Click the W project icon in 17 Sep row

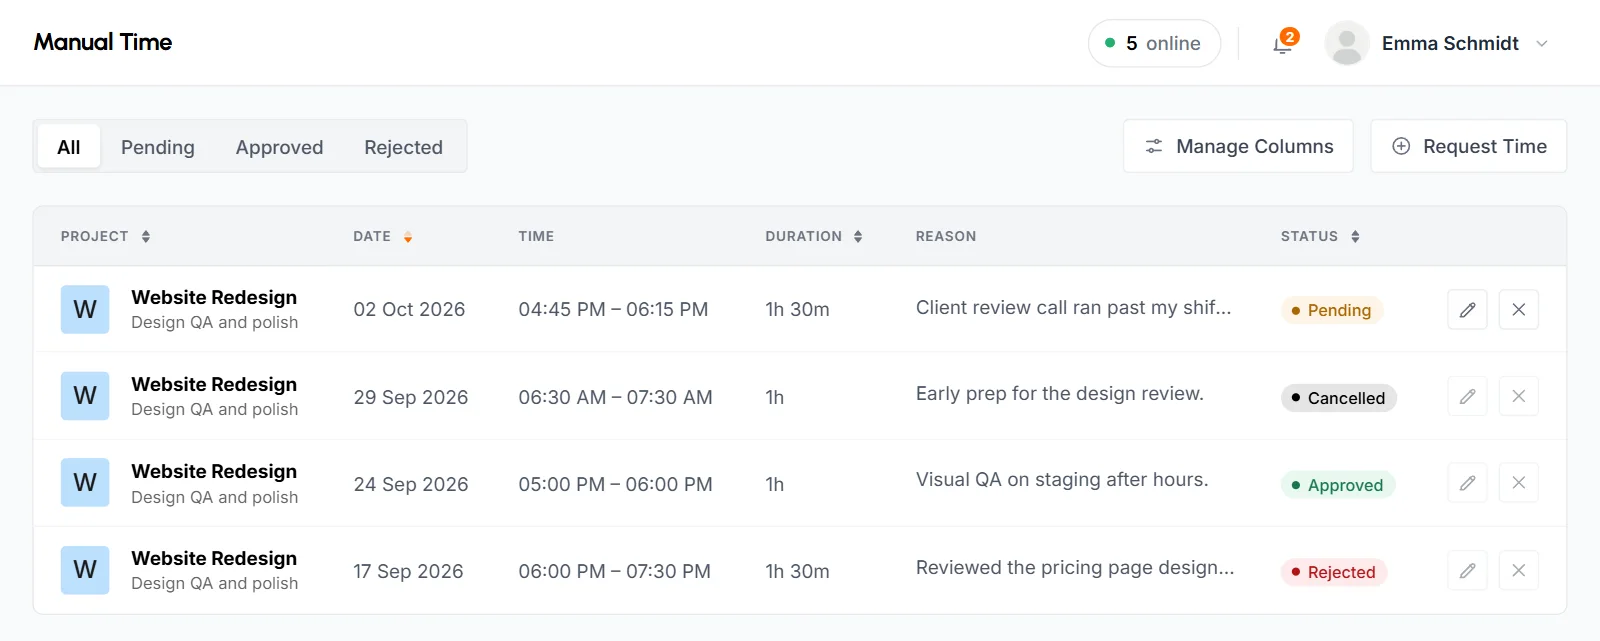tap(85, 570)
